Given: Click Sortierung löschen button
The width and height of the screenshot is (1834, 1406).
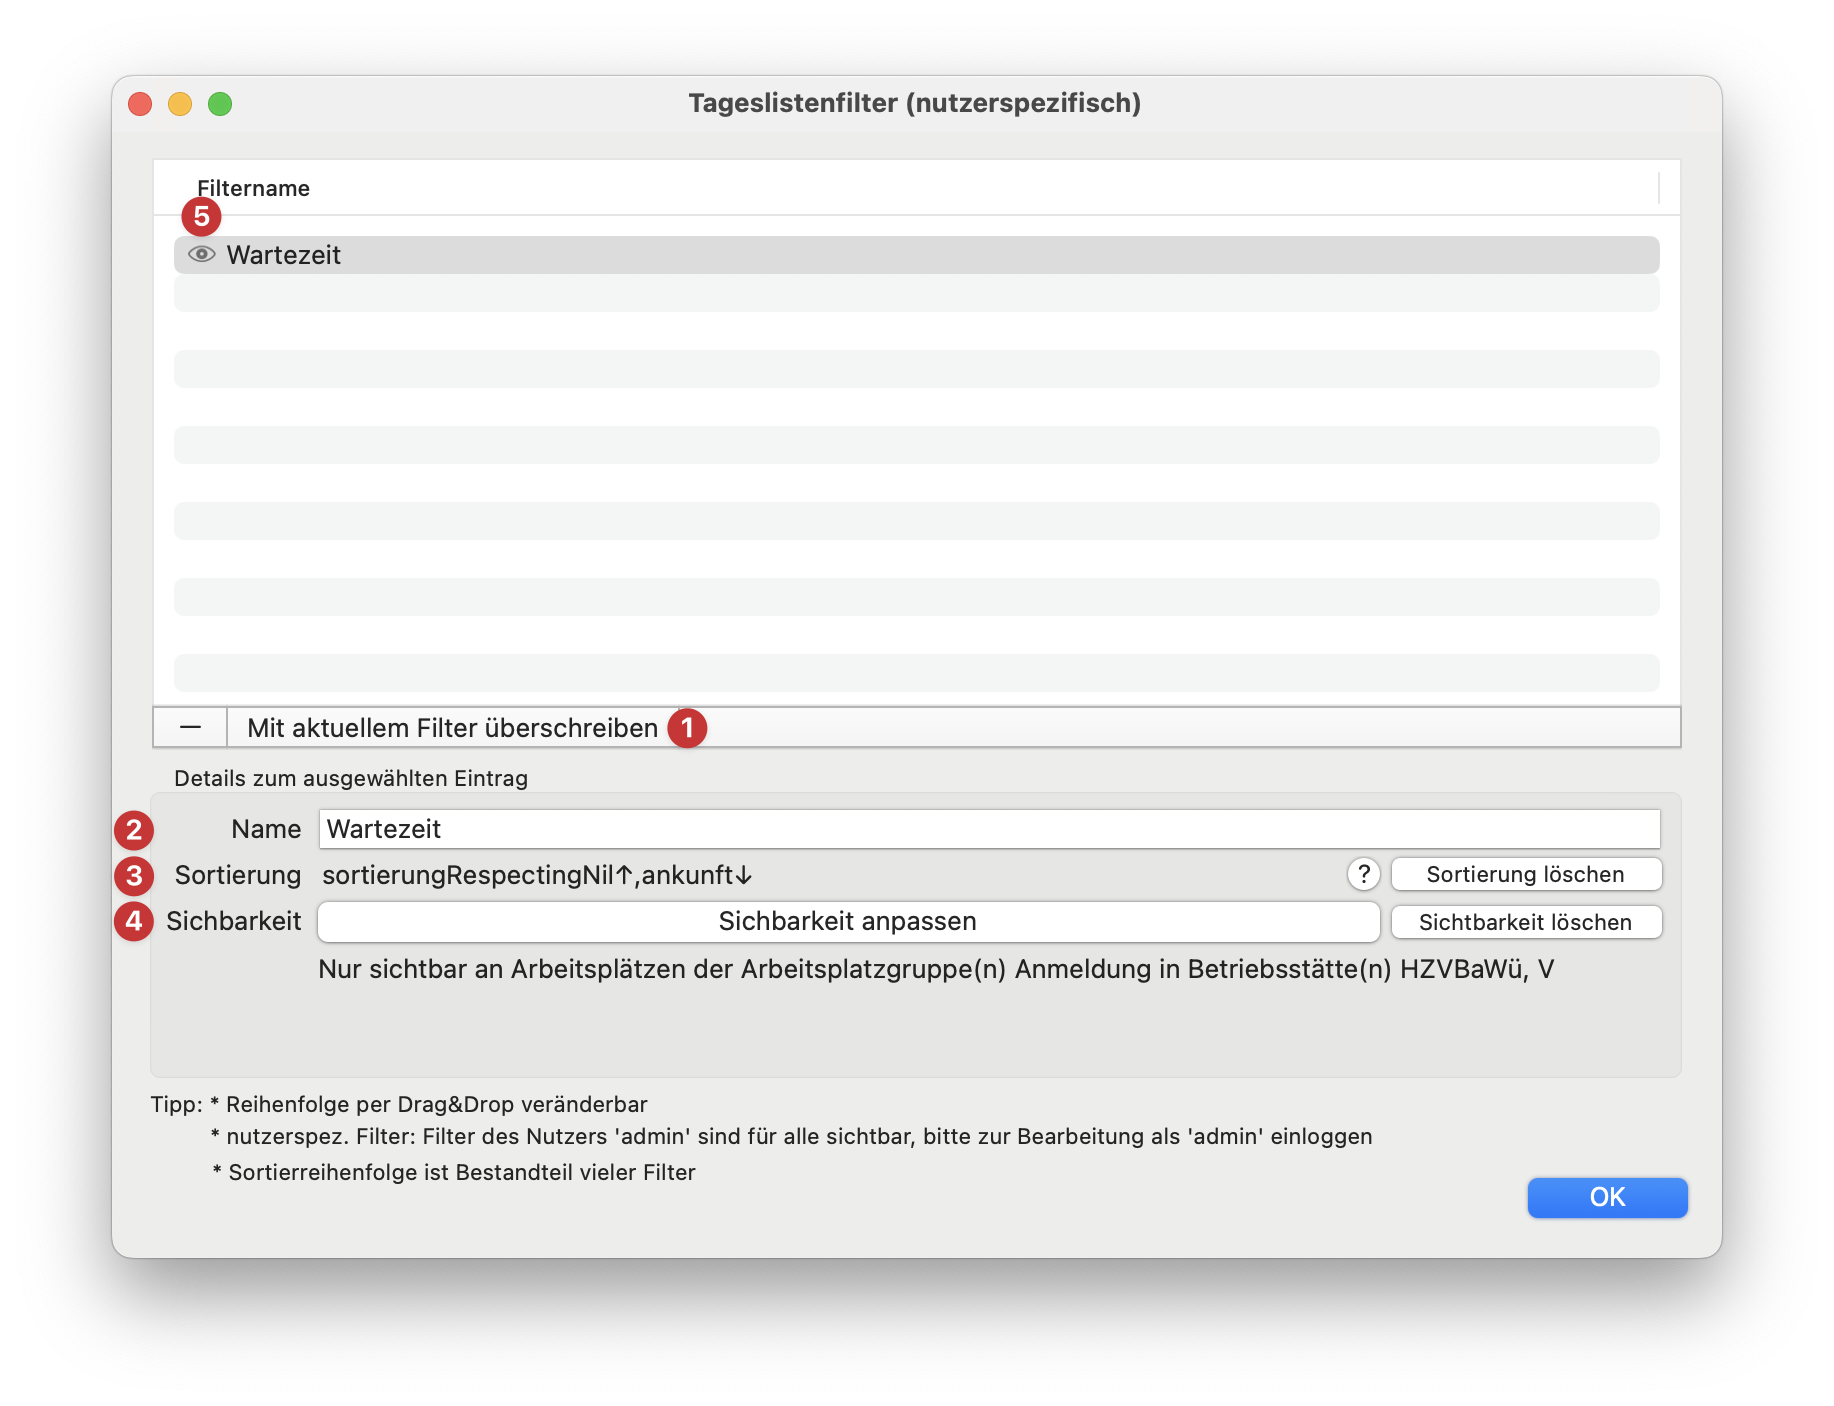Looking at the screenshot, I should (x=1526, y=874).
